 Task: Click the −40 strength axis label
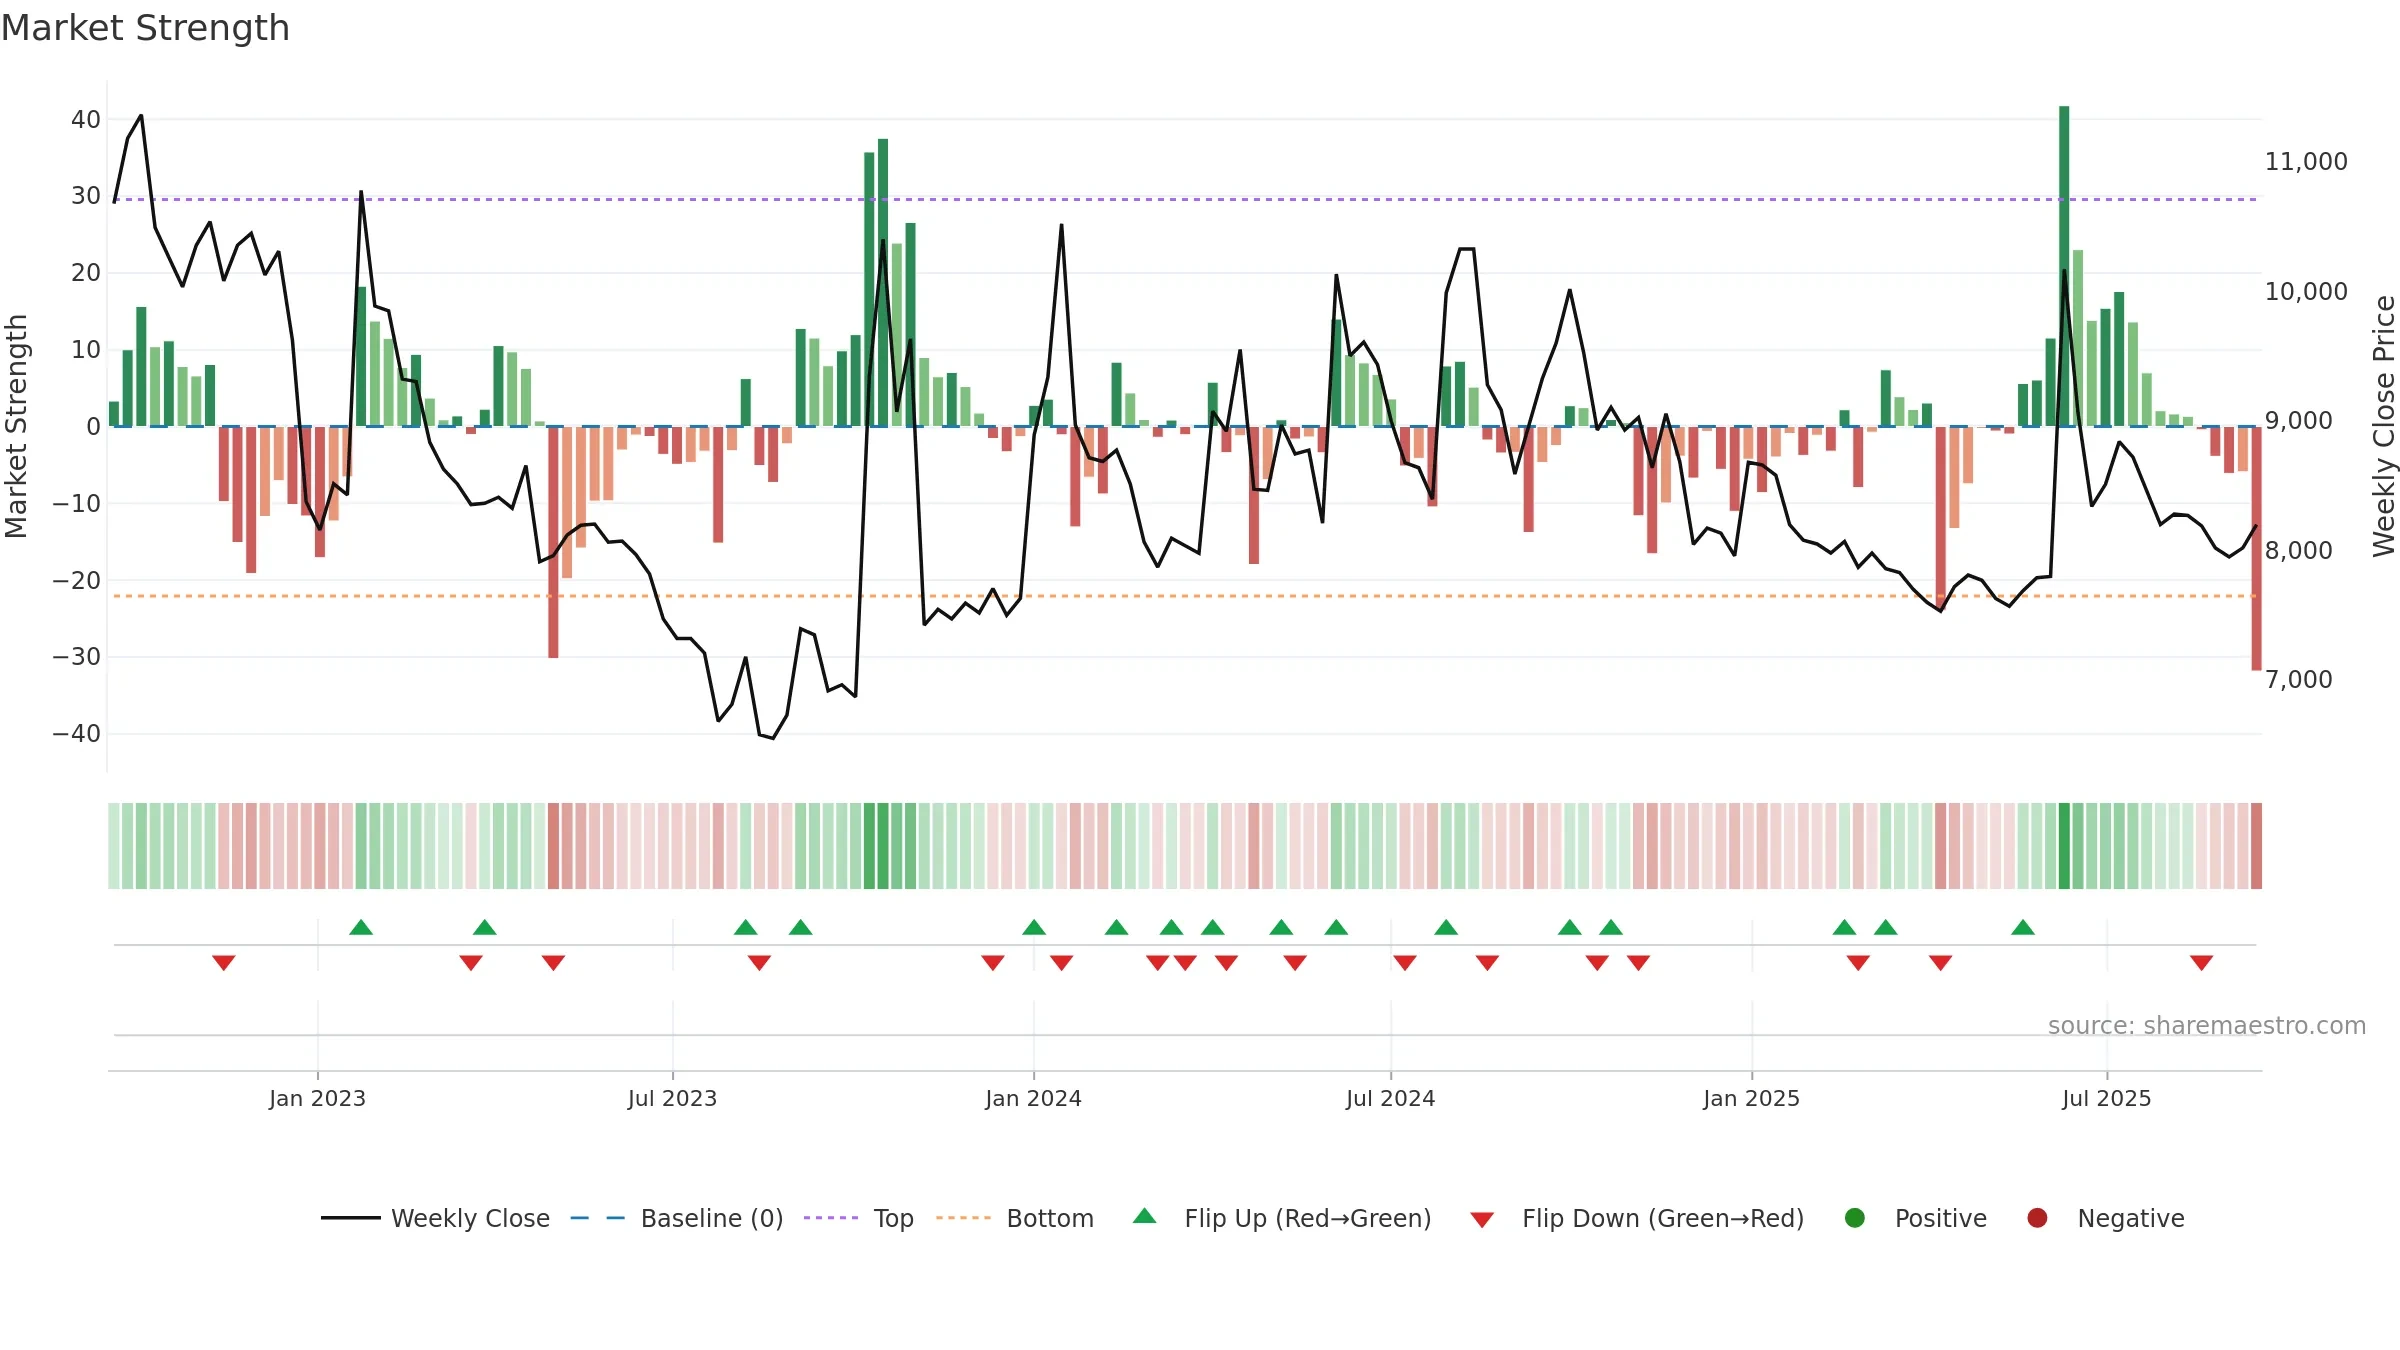[x=77, y=733]
